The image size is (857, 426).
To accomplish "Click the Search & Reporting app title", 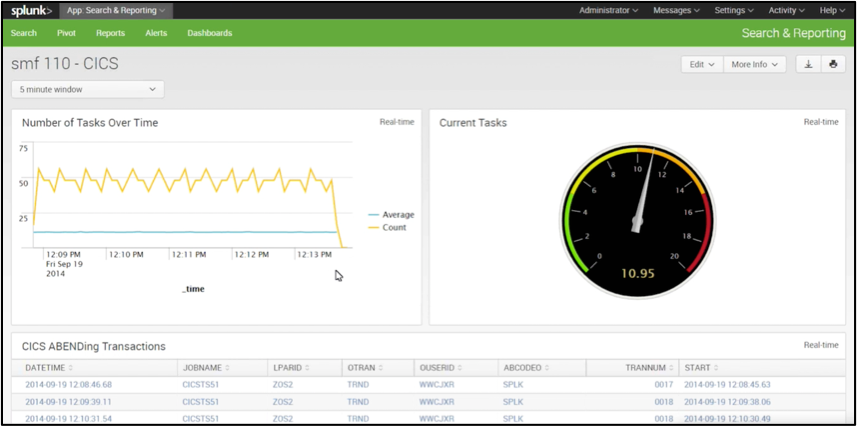I will tap(794, 33).
